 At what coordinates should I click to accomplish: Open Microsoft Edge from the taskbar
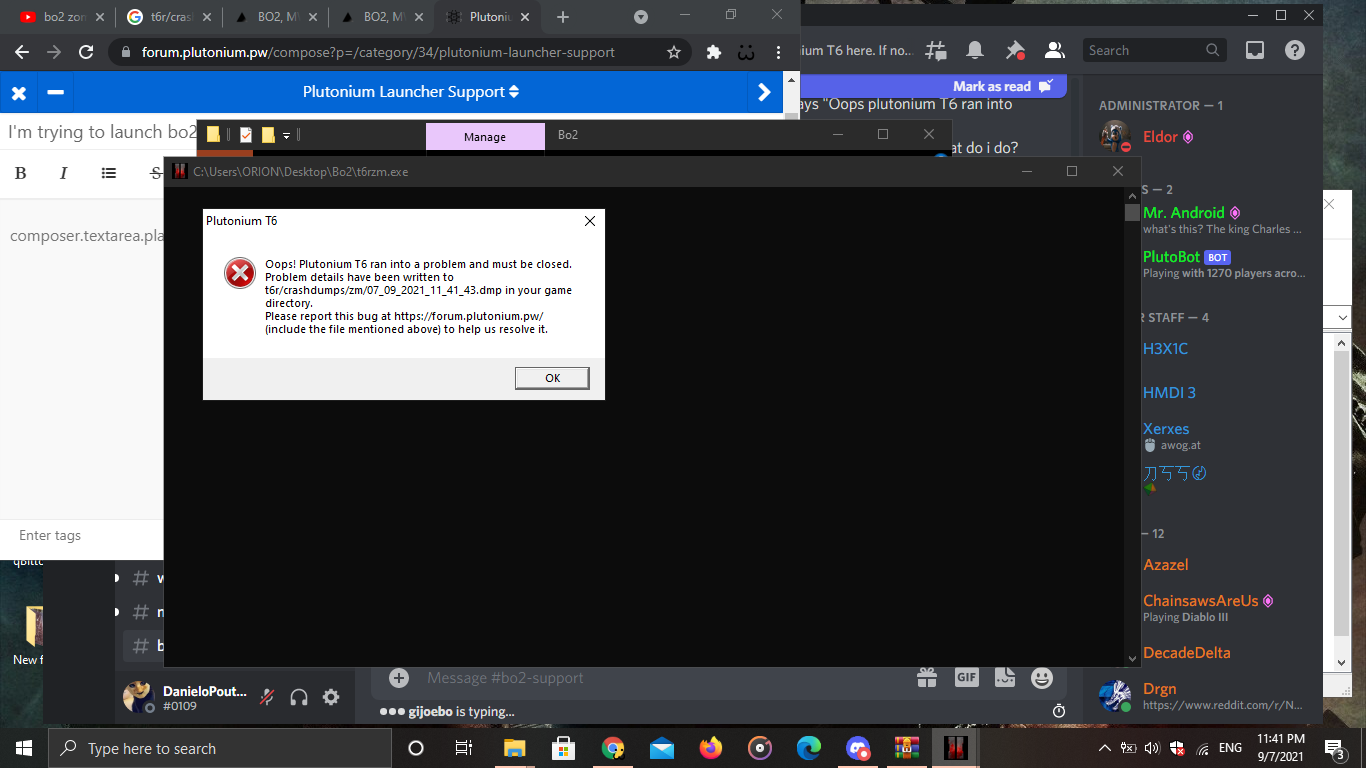(x=809, y=748)
